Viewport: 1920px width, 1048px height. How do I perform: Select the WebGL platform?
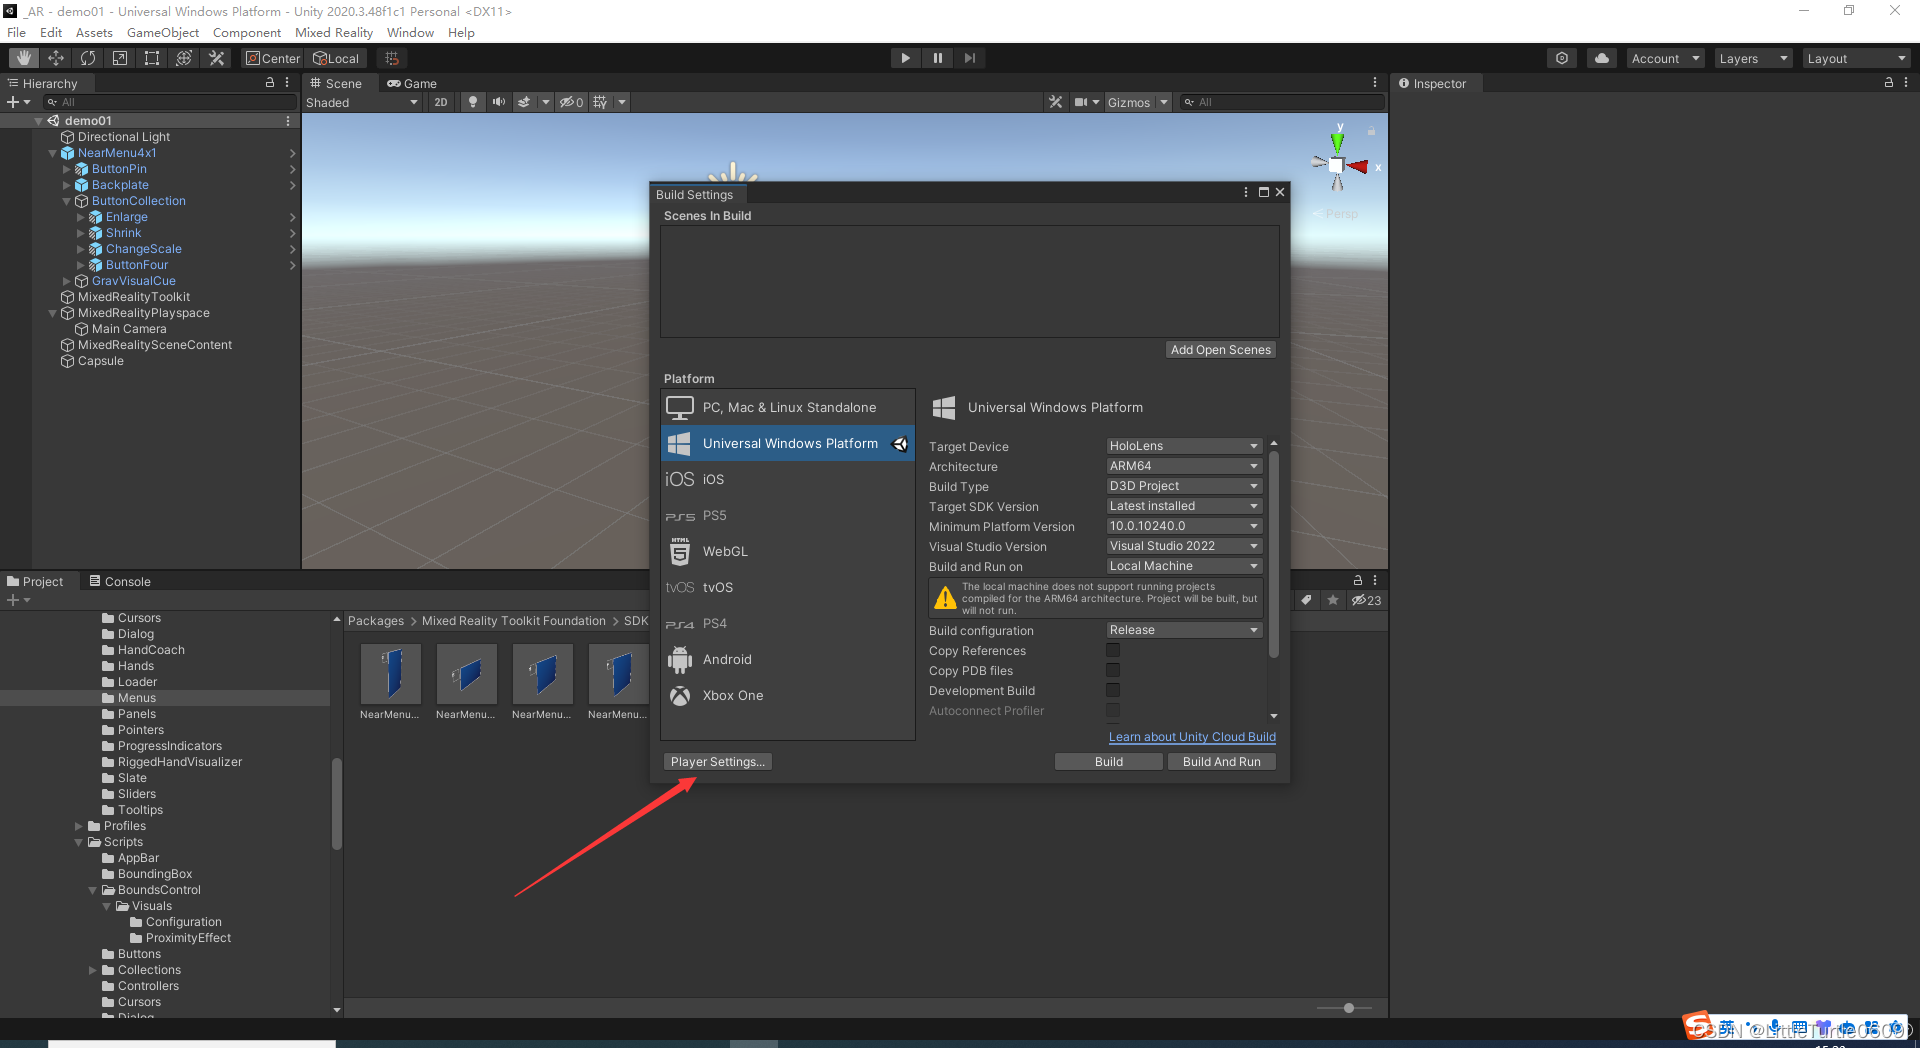[788, 551]
